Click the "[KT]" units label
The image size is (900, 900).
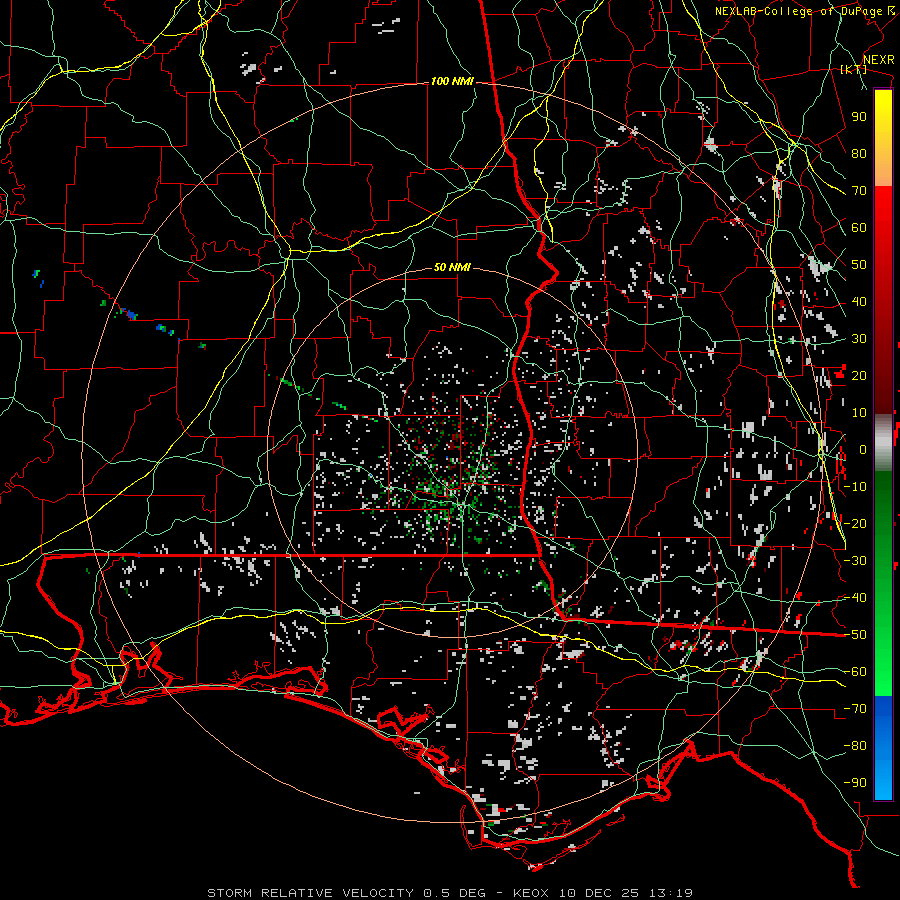tap(853, 69)
